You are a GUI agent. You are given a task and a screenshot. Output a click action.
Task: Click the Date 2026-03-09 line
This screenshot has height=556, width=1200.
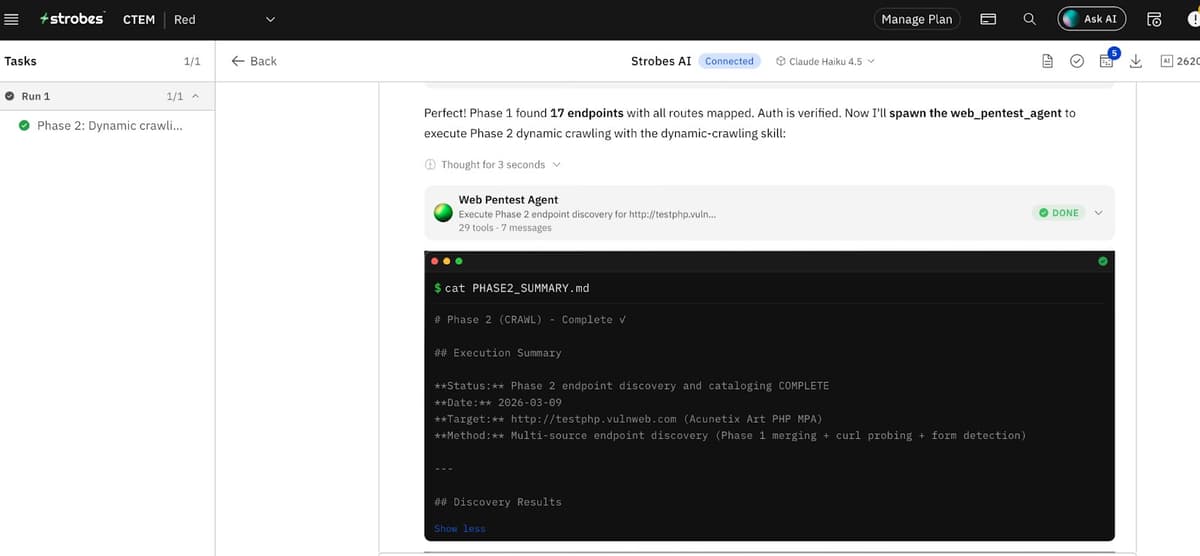[498, 403]
